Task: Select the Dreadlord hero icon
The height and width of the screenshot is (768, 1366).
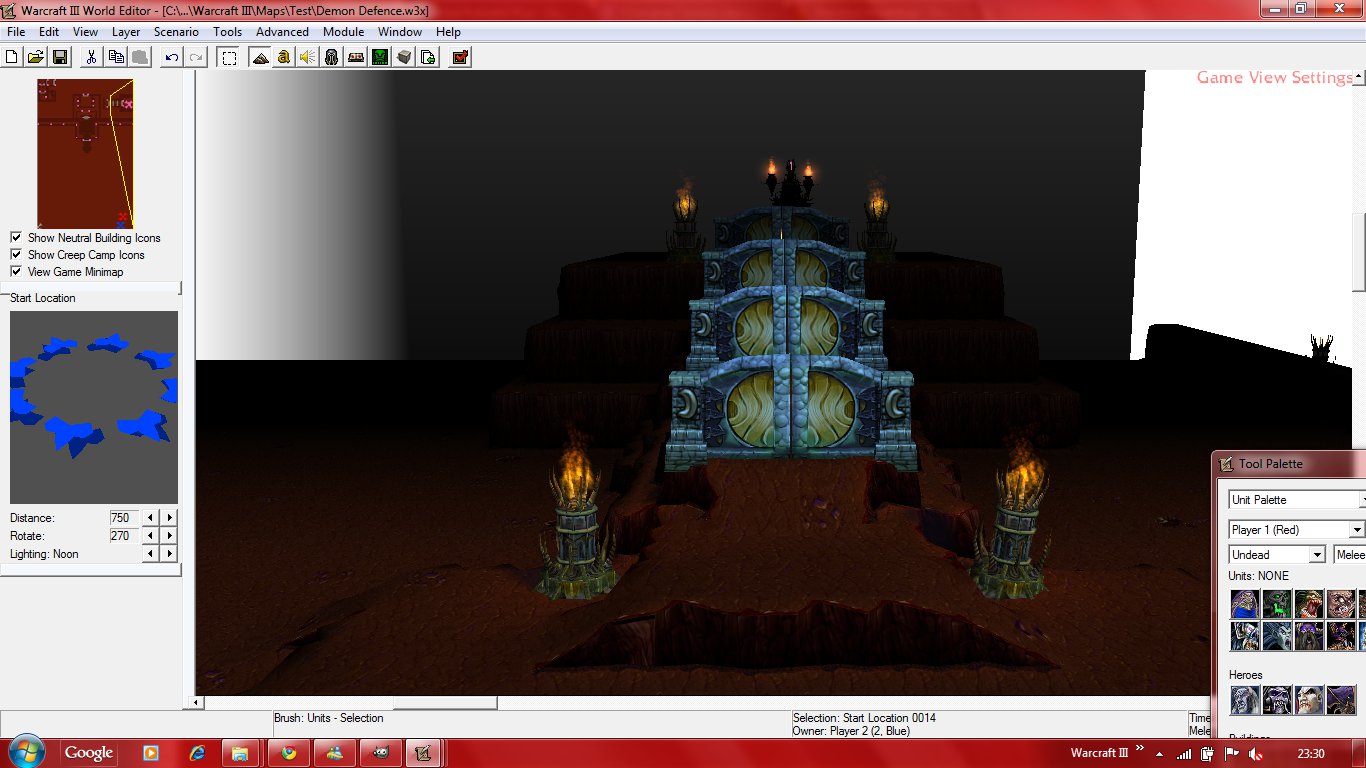Action: pos(1309,700)
